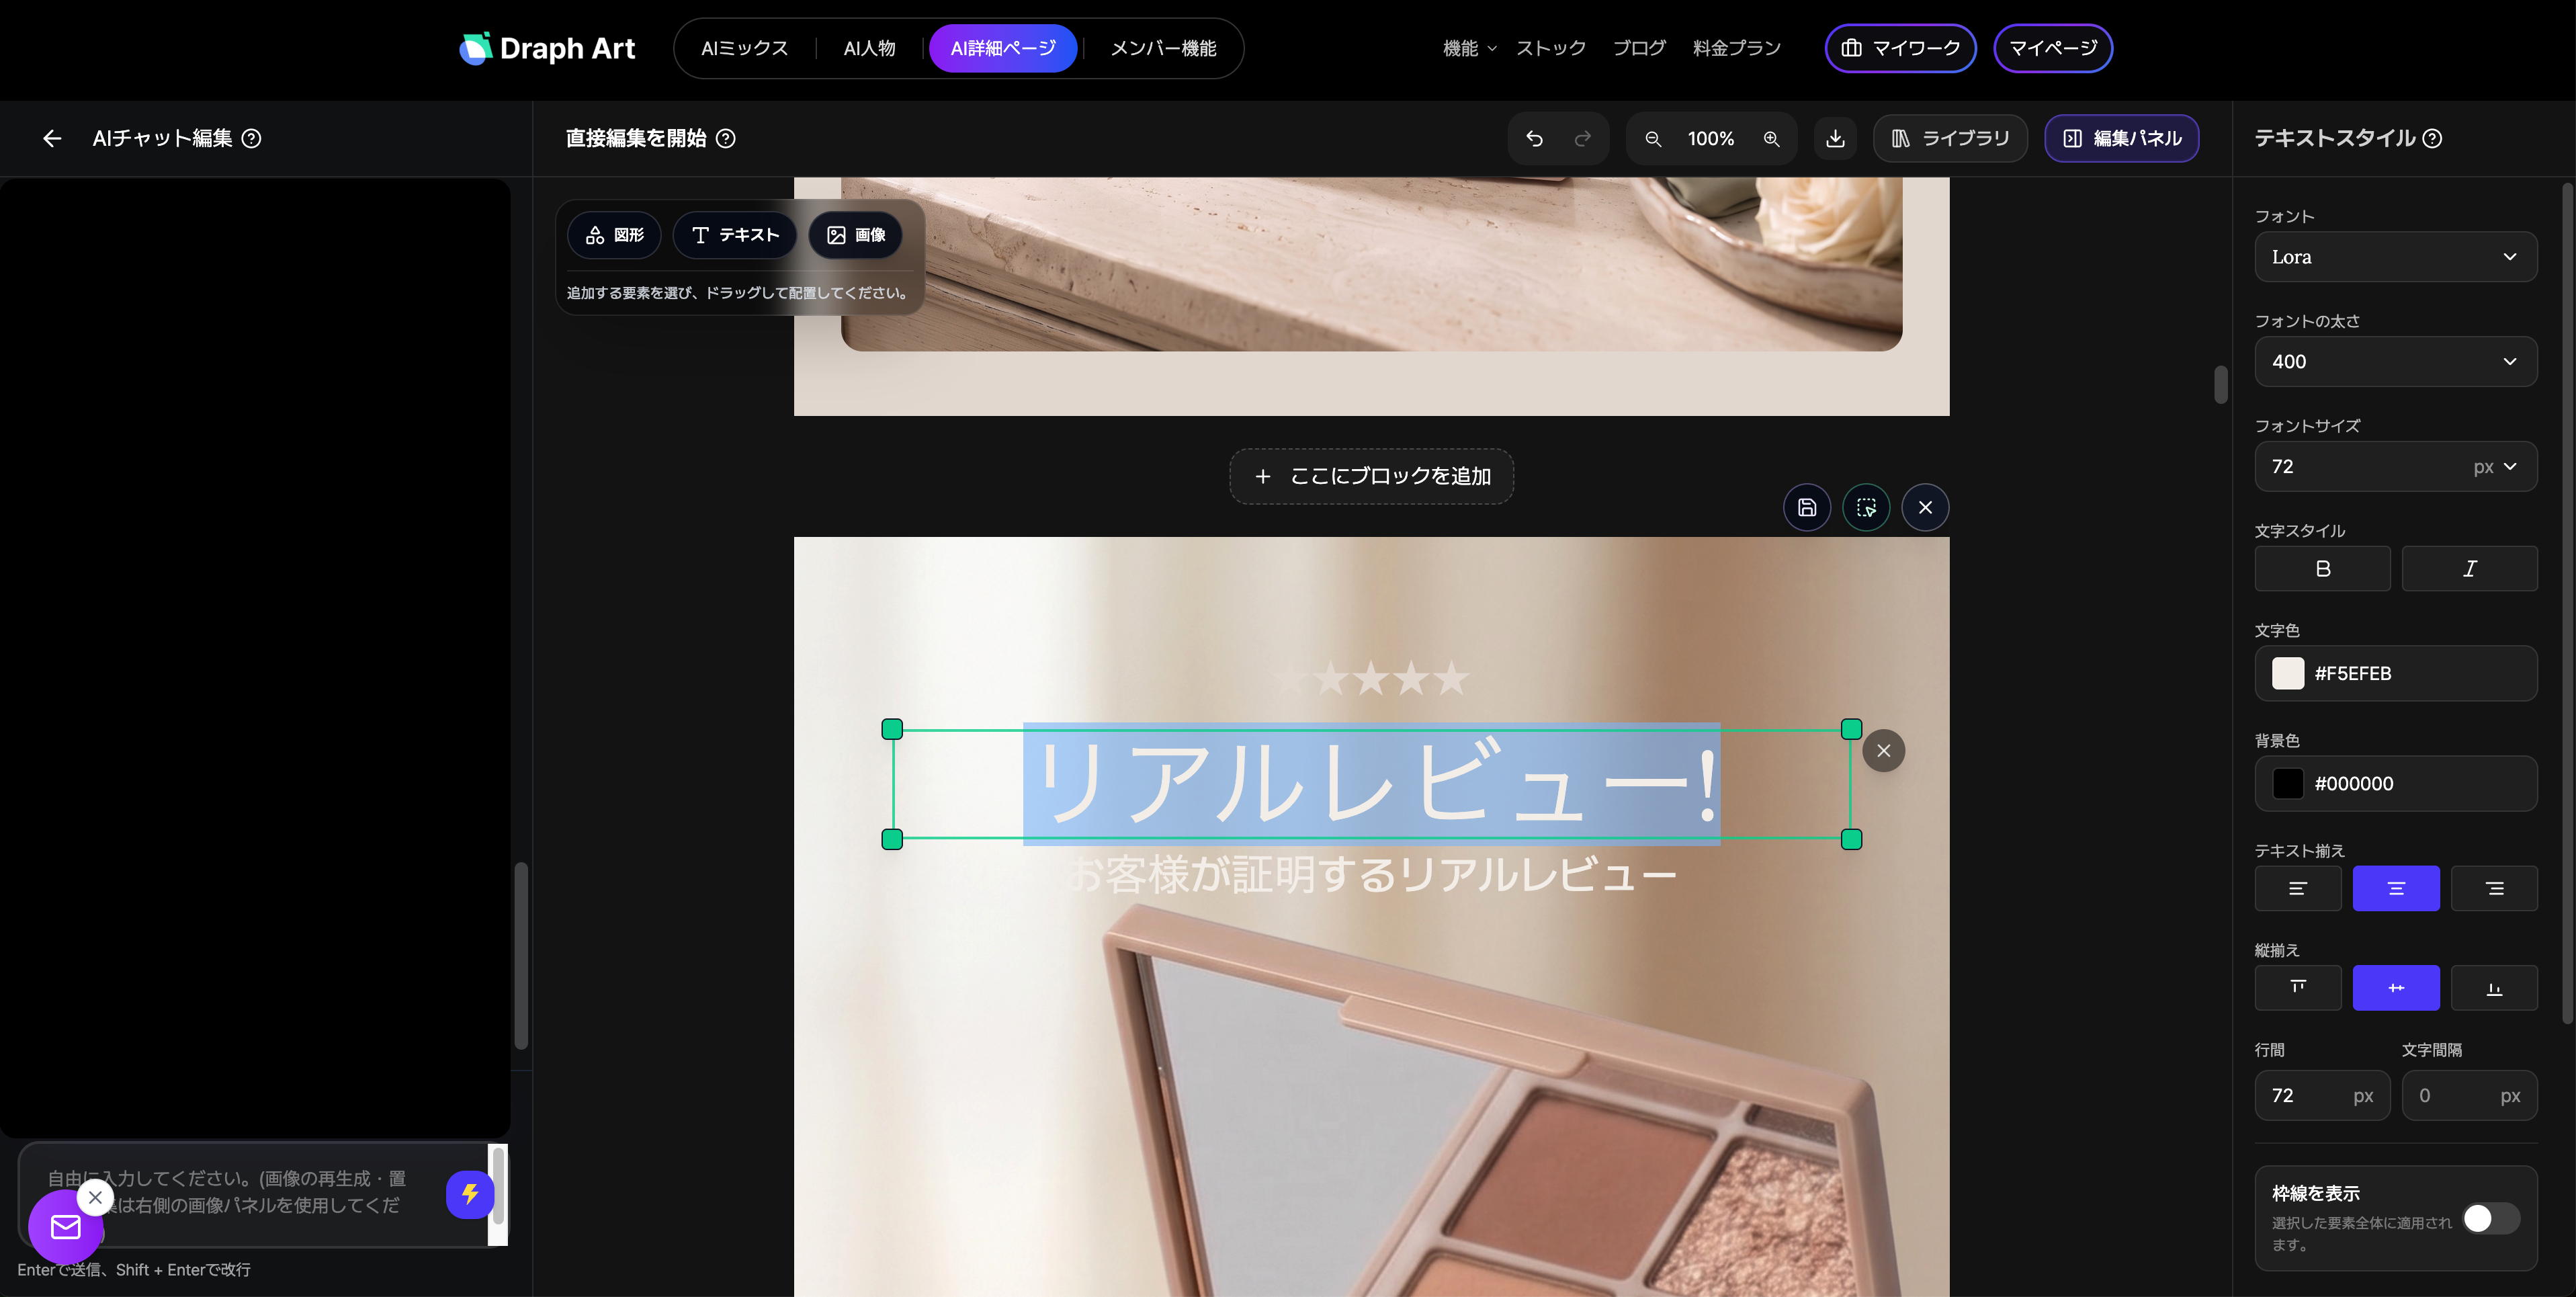2576x1297 pixels.
Task: Expand the 機能 menu
Action: coord(1469,48)
